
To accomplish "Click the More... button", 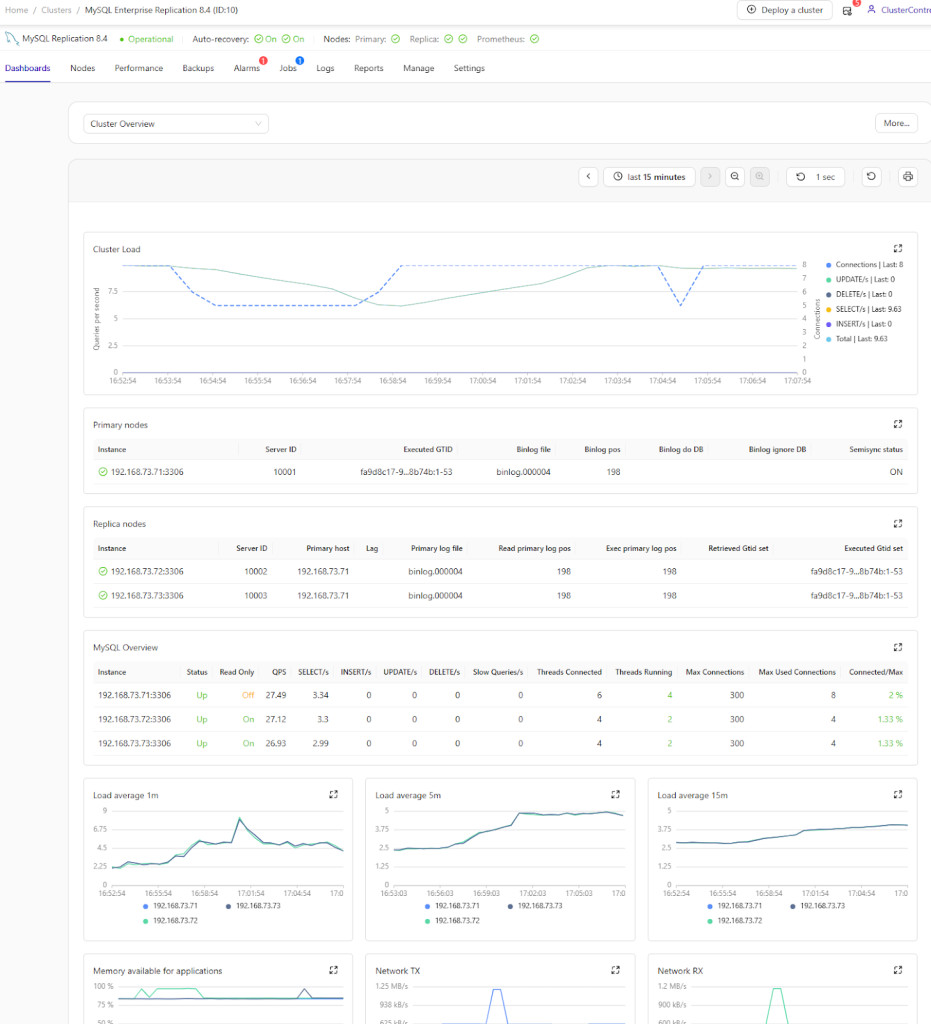I will [x=896, y=124].
